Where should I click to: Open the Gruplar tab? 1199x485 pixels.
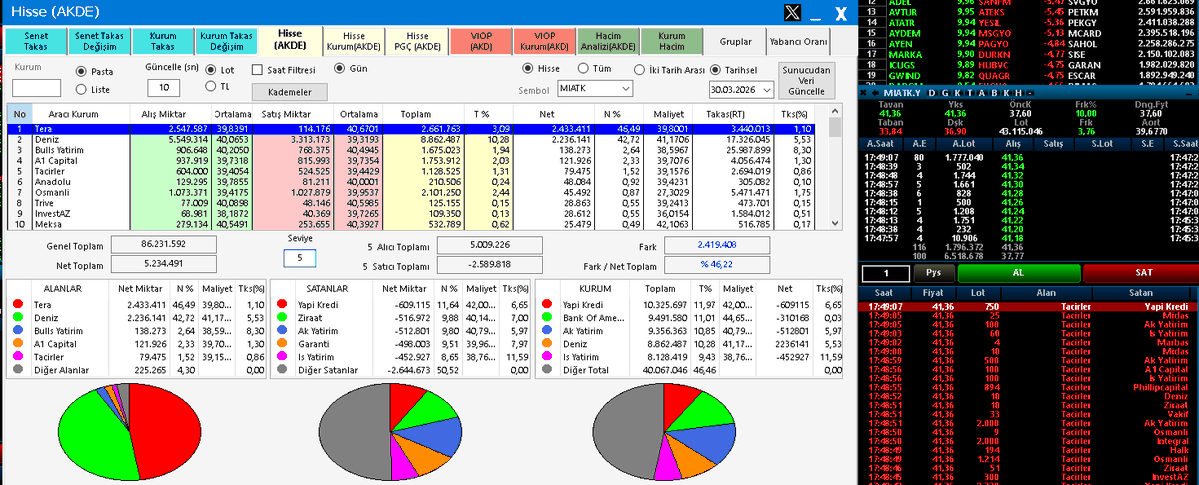point(736,41)
